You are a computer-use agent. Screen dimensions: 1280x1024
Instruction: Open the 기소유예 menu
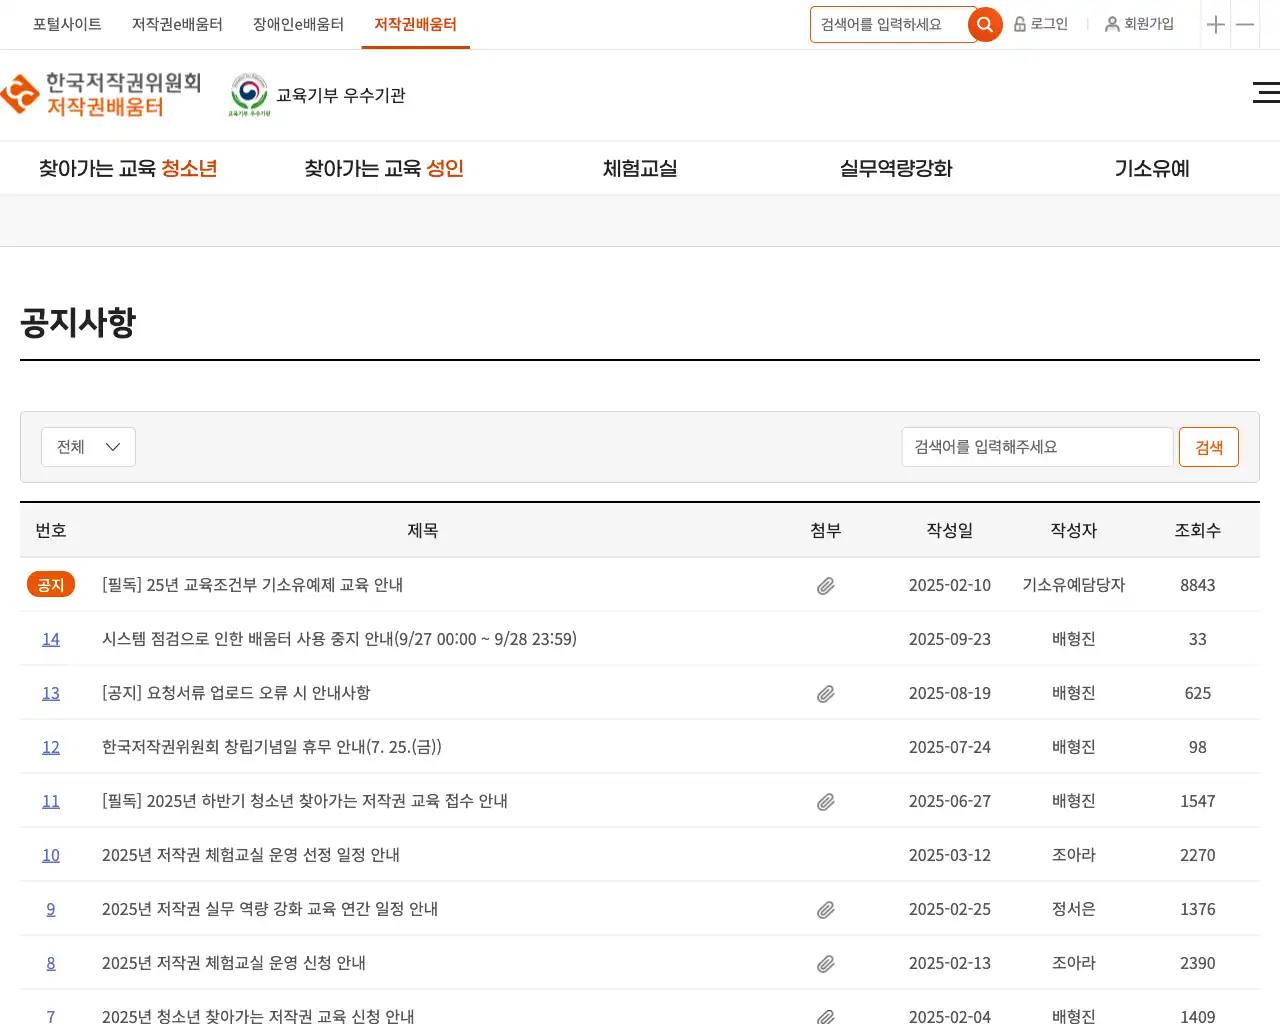(x=1152, y=169)
